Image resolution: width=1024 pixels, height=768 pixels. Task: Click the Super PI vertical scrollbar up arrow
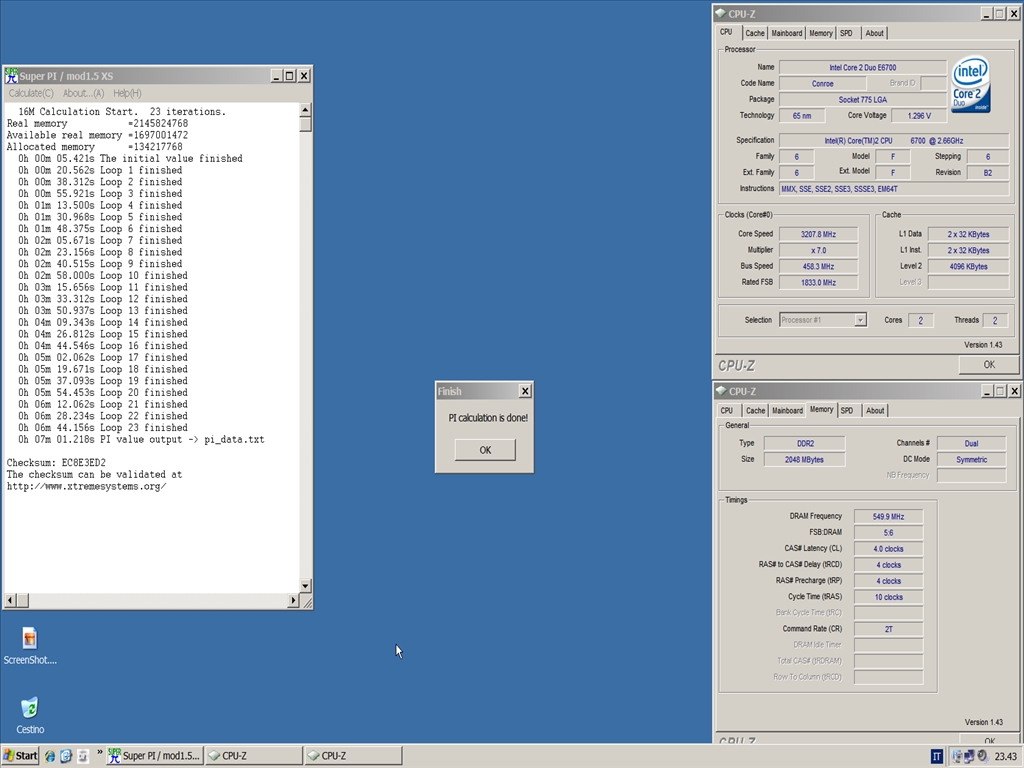coord(305,109)
